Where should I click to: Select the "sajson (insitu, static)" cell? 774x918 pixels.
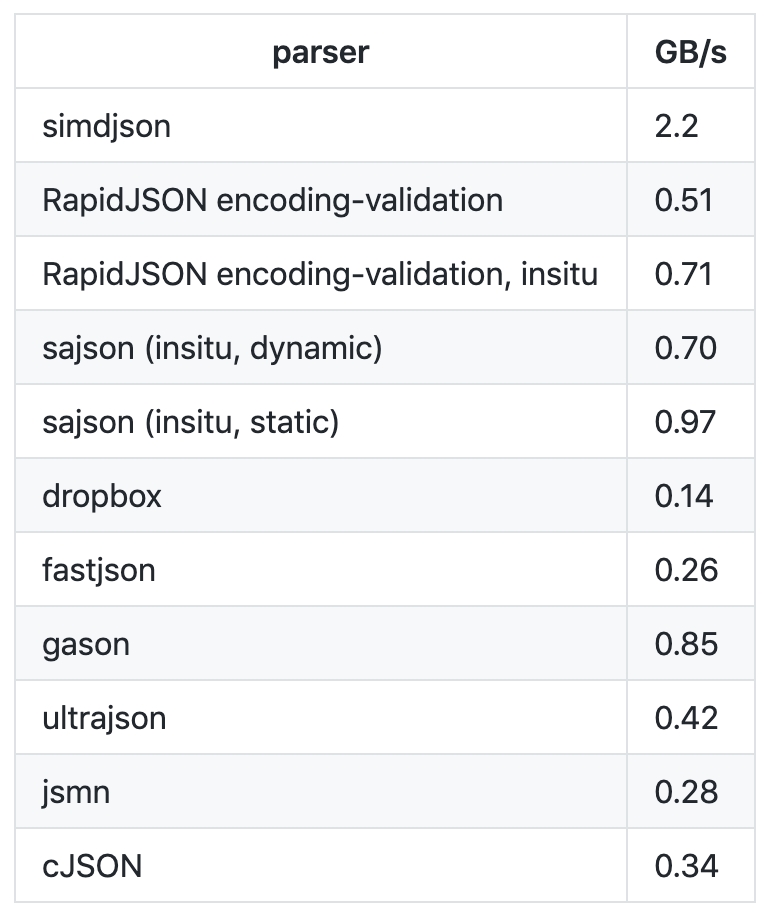[x=191, y=422]
